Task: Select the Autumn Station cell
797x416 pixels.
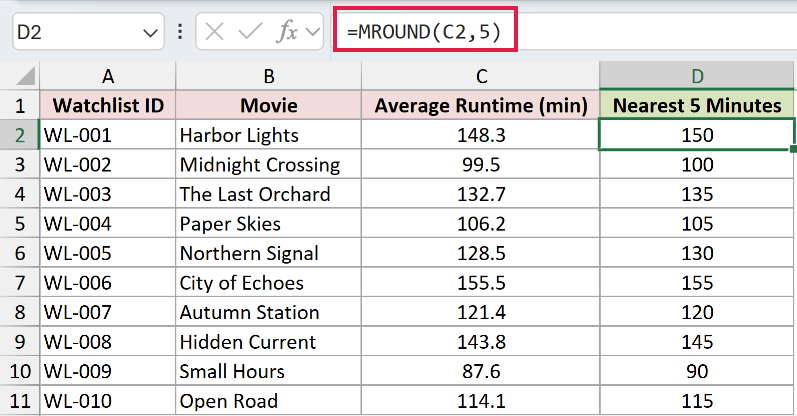Action: coord(268,312)
